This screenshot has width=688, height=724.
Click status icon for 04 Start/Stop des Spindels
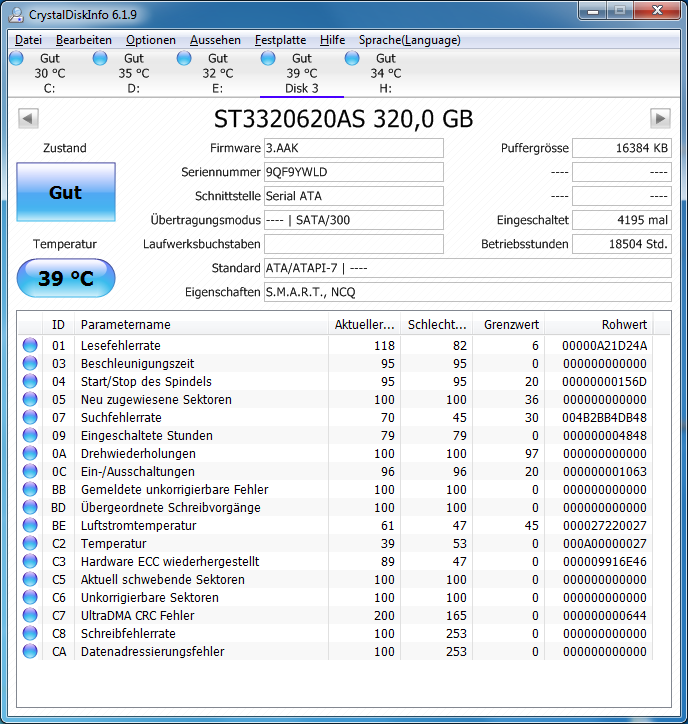click(30, 381)
